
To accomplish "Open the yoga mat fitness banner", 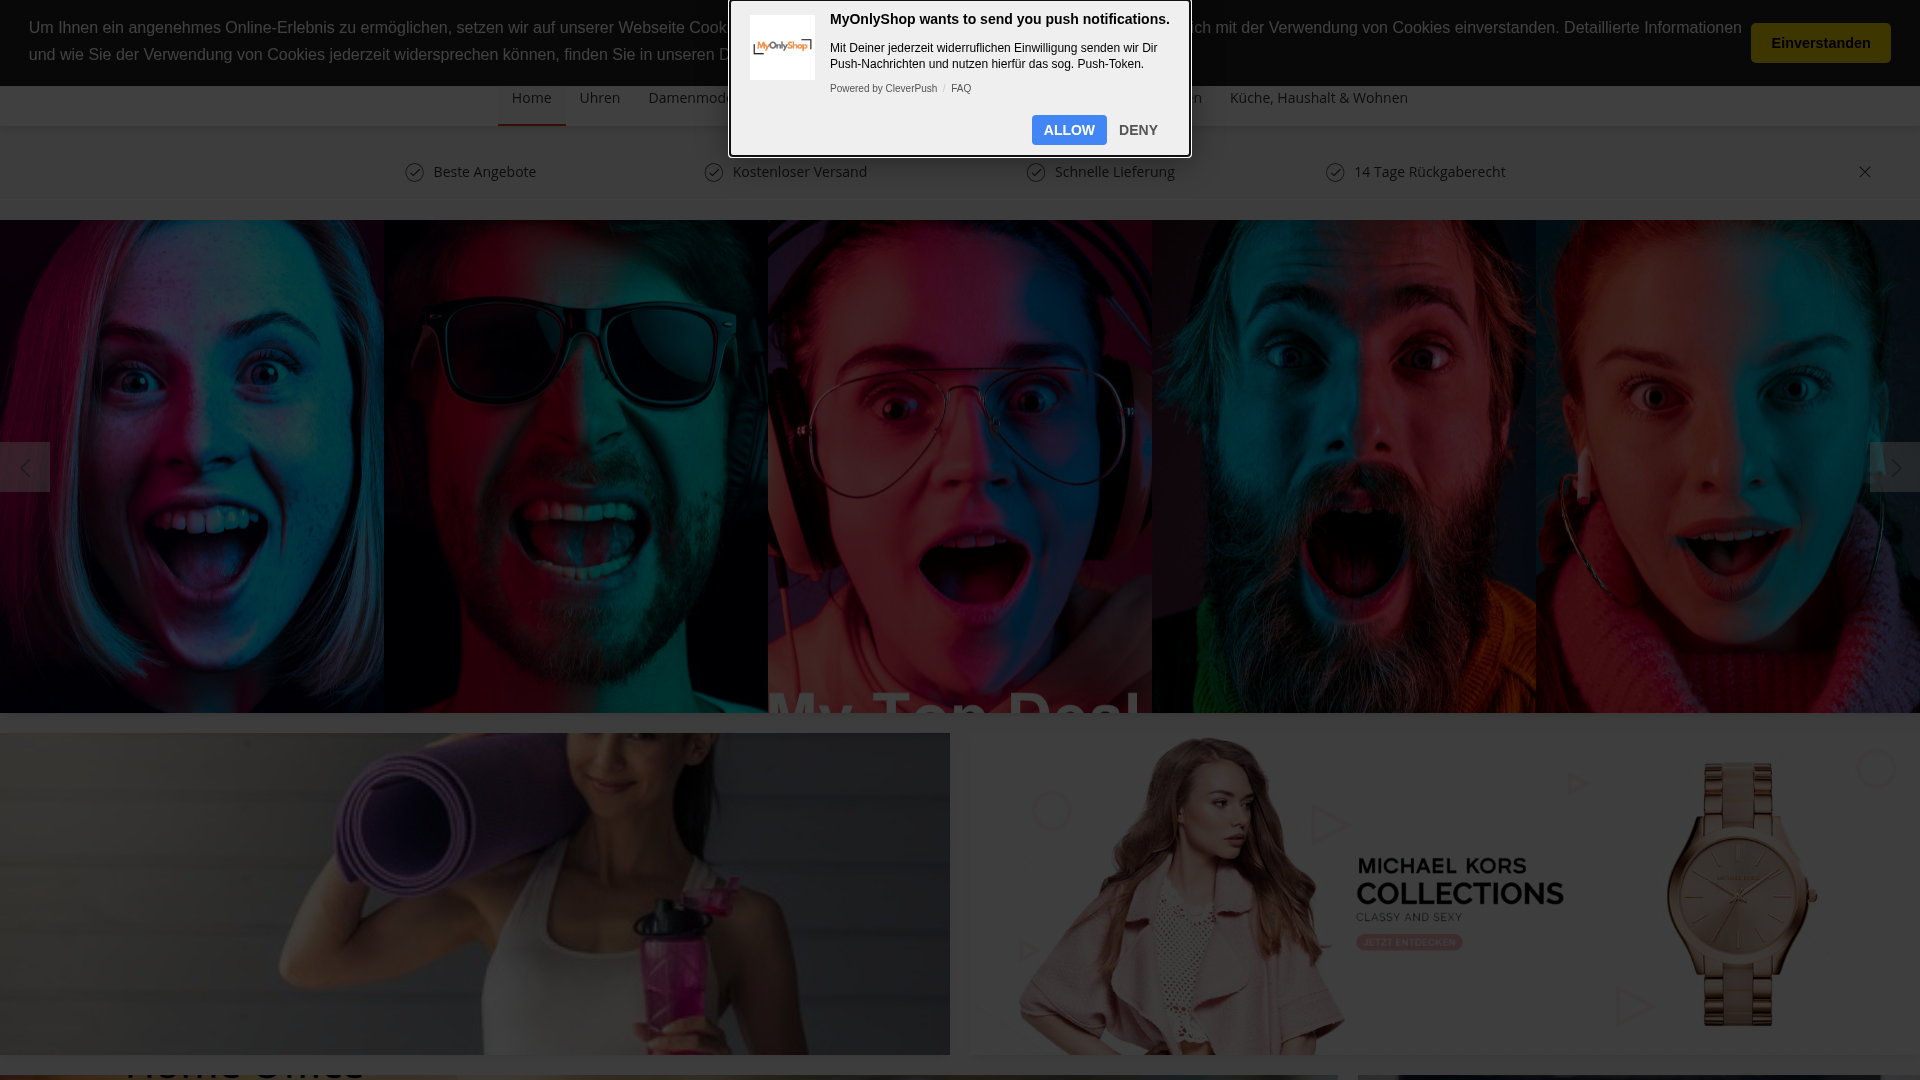I will [475, 894].
